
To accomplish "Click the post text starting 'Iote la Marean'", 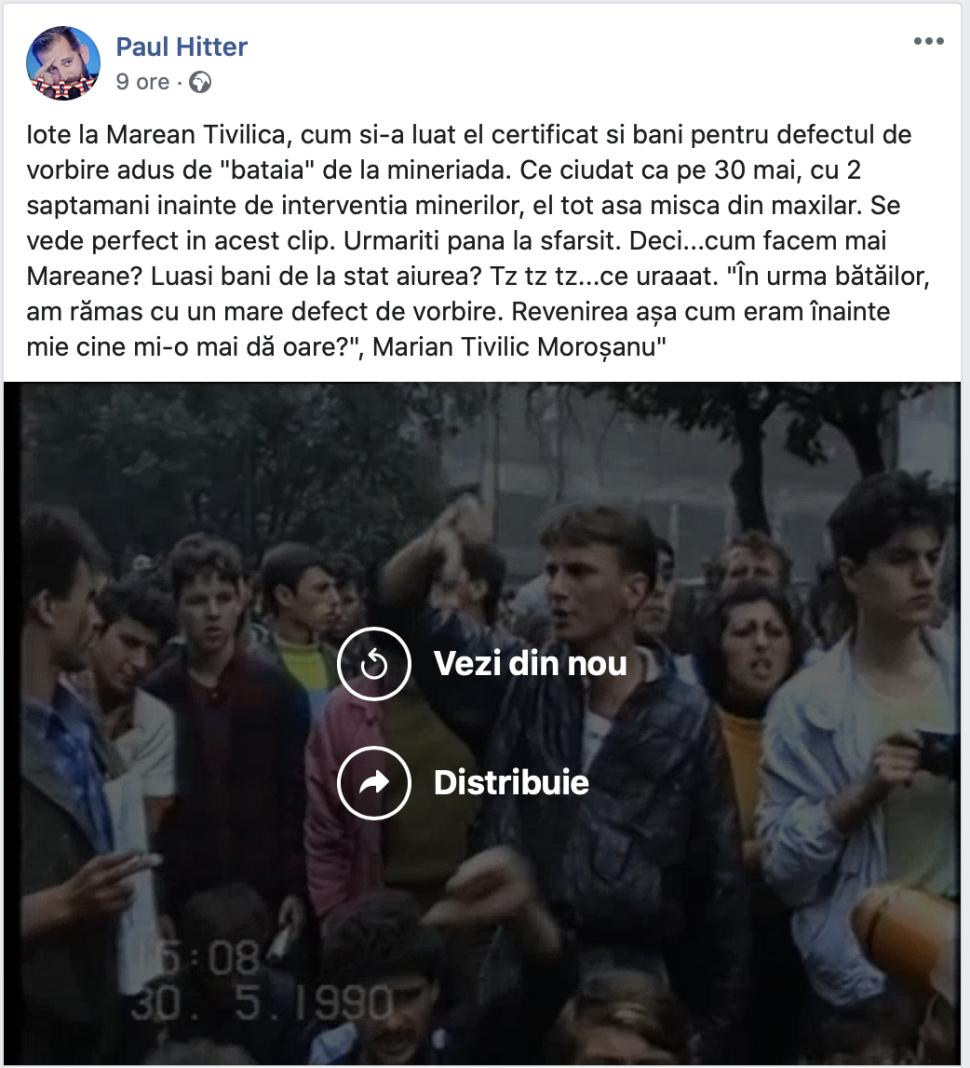I will [478, 240].
